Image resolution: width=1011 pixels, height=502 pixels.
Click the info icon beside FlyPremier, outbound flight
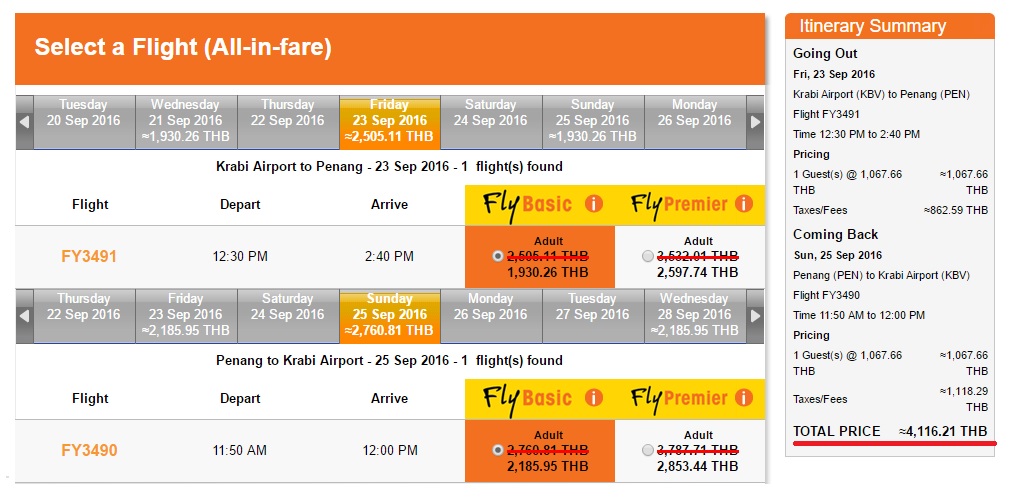[742, 204]
